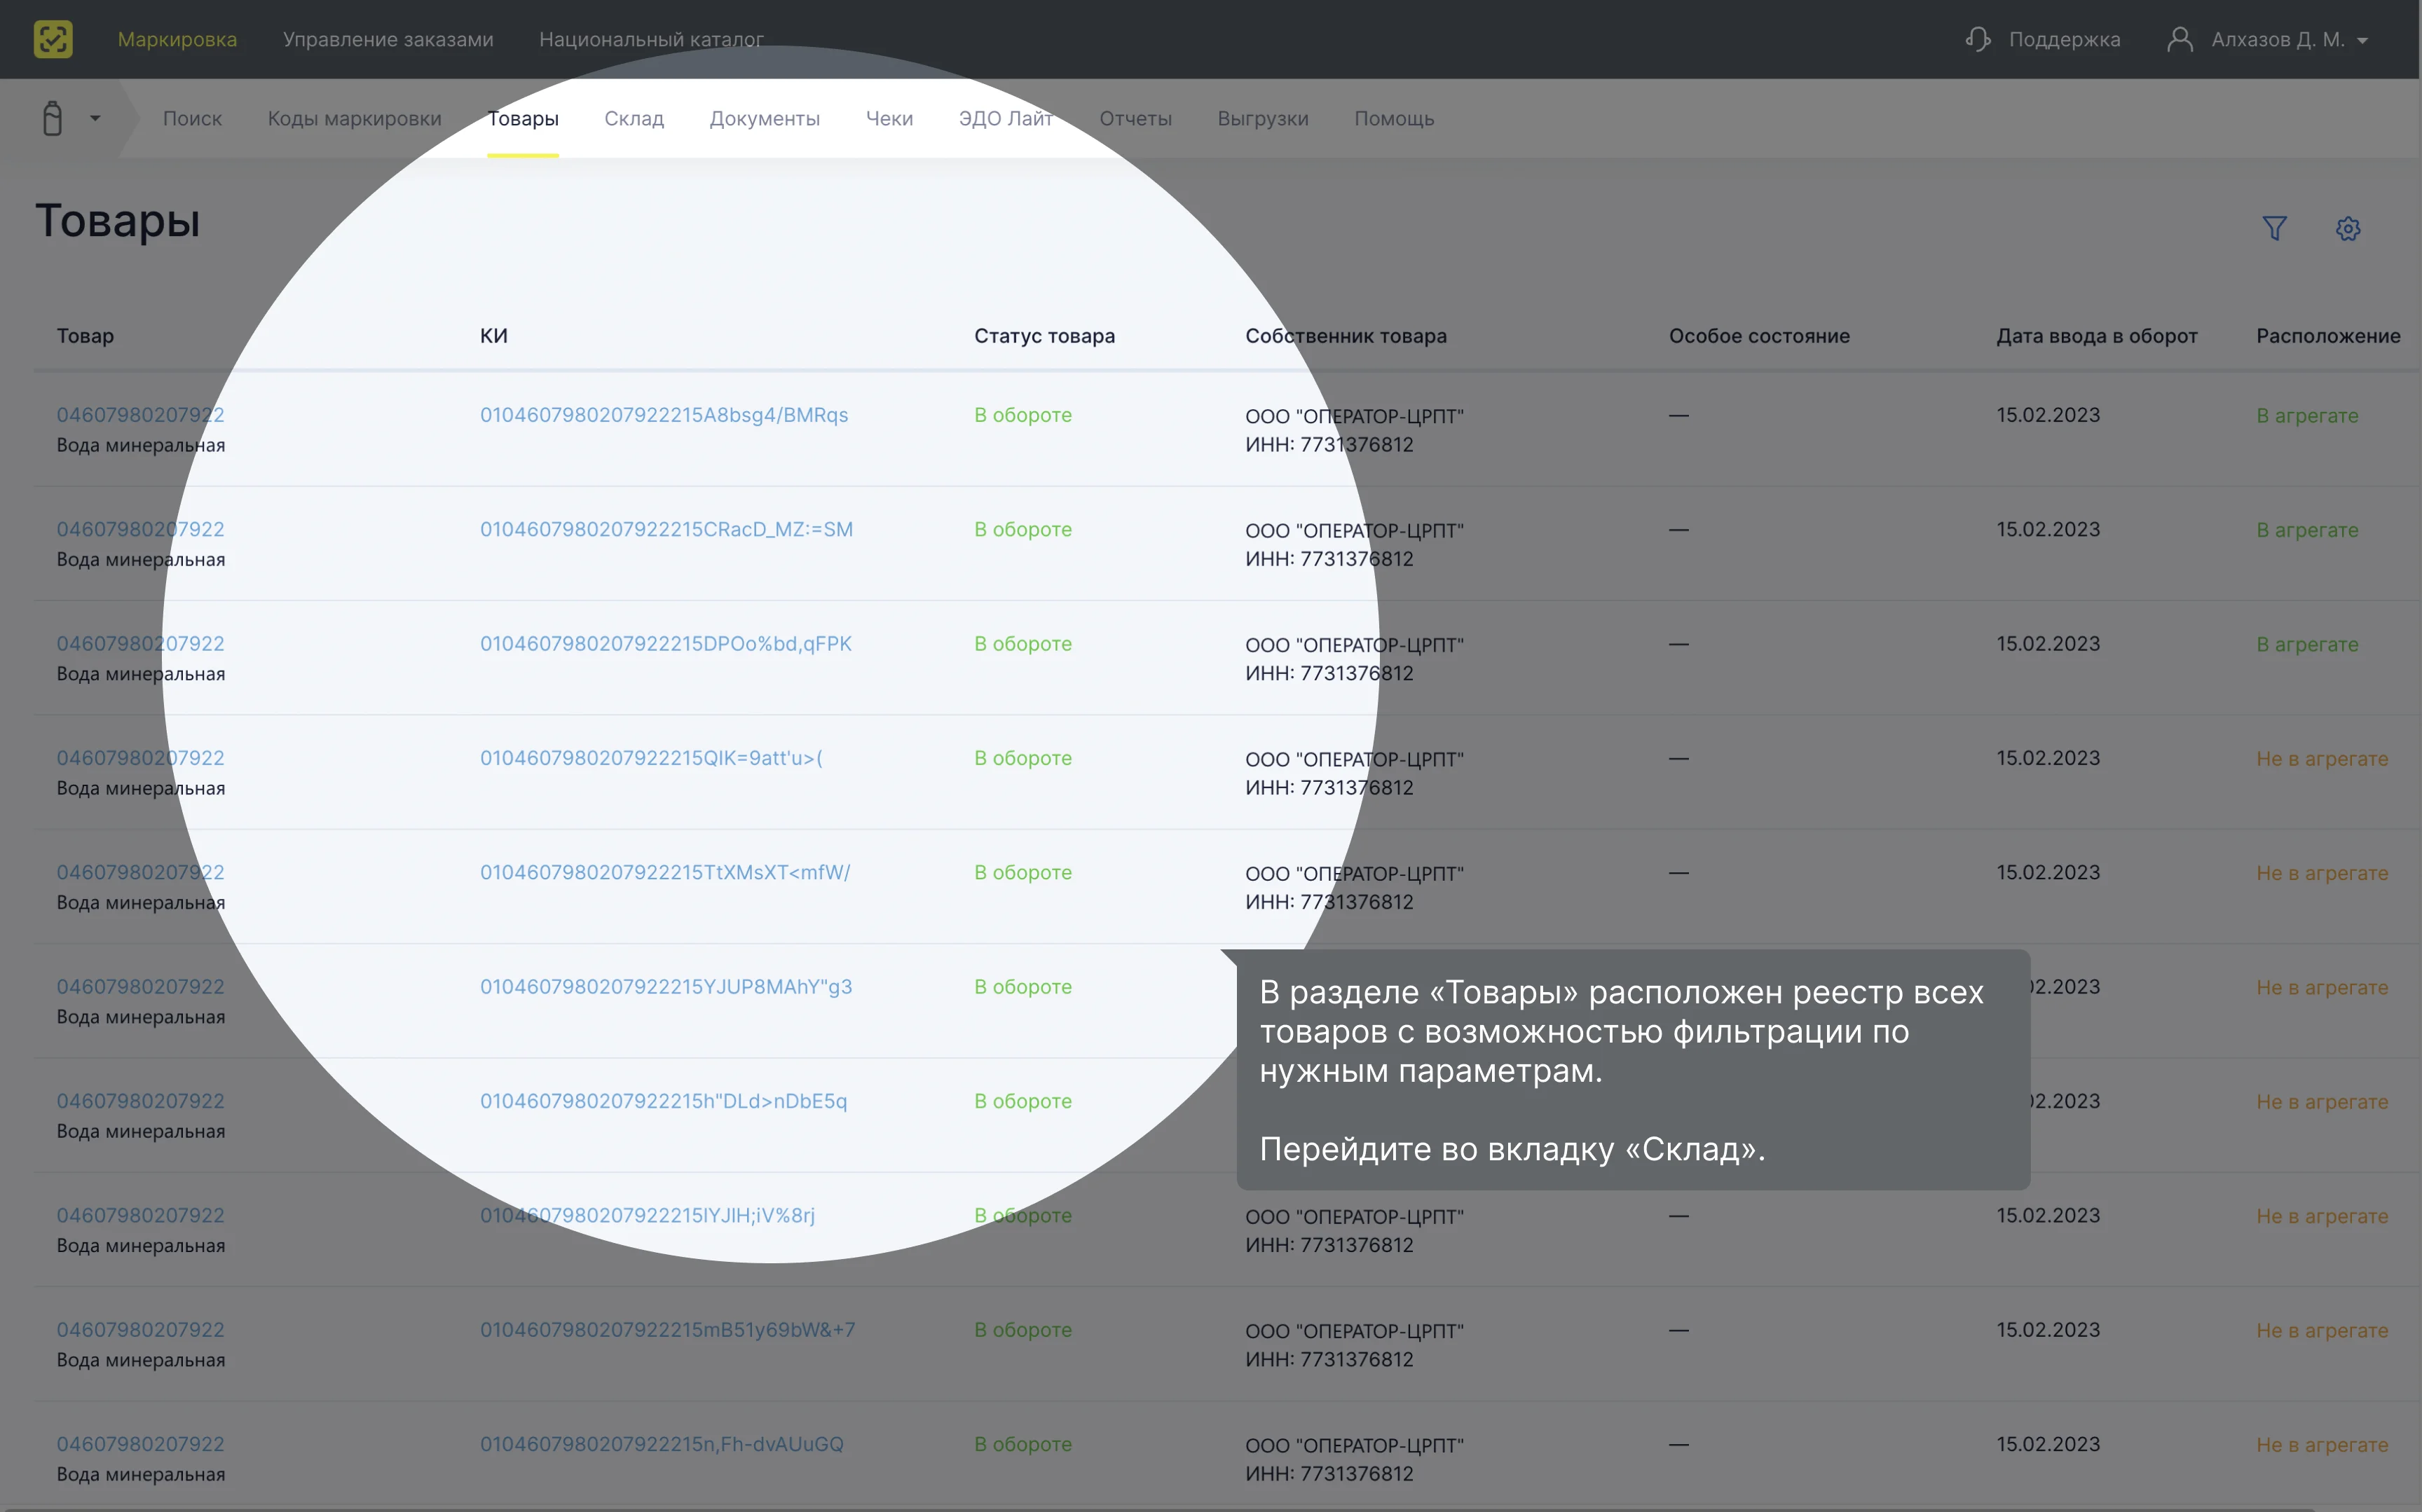Open code 0104607980207922215QIK=9att'u>(
This screenshot has height=1512, width=2422.
click(x=651, y=758)
